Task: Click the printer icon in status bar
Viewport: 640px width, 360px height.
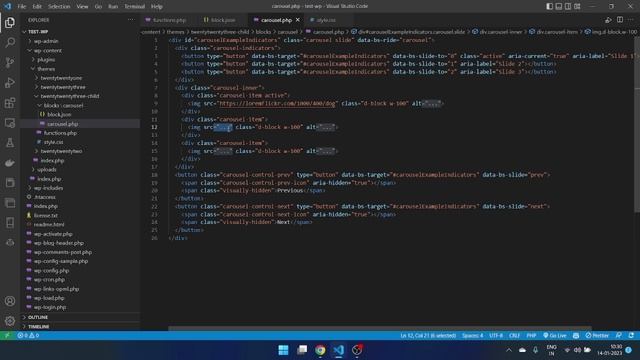Action: tap(576, 336)
